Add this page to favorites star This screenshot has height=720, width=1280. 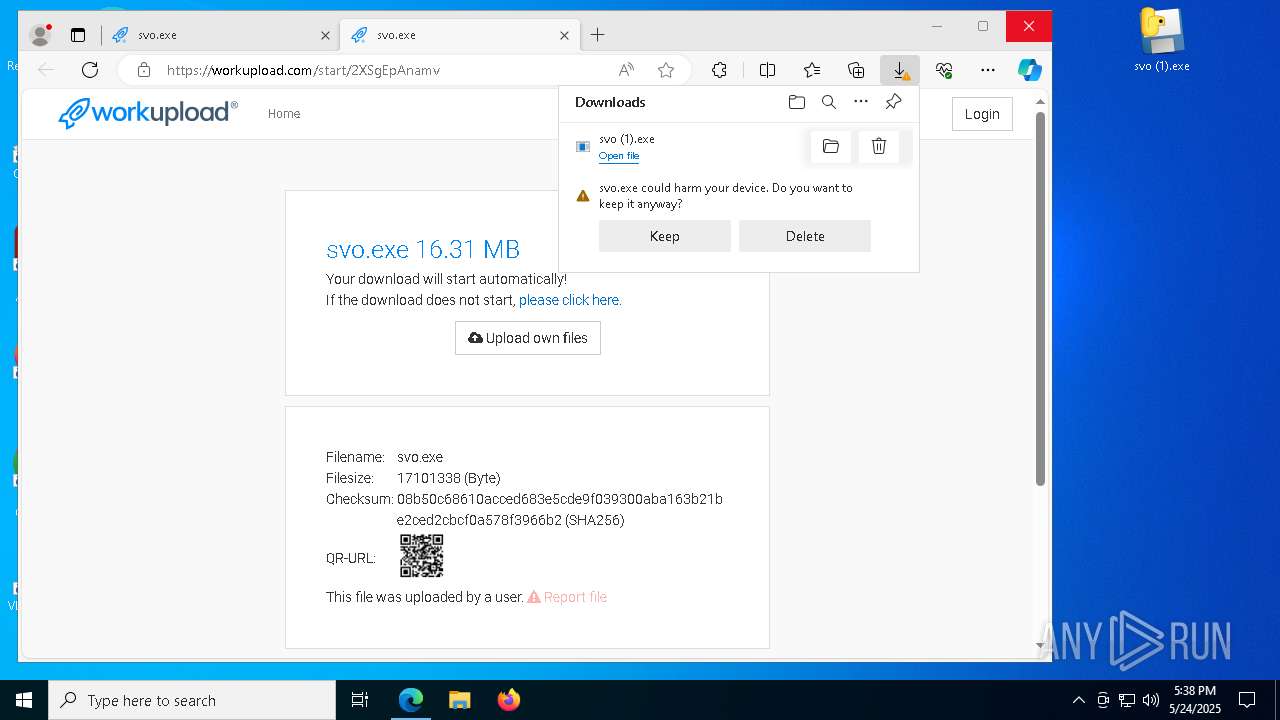[x=666, y=70]
